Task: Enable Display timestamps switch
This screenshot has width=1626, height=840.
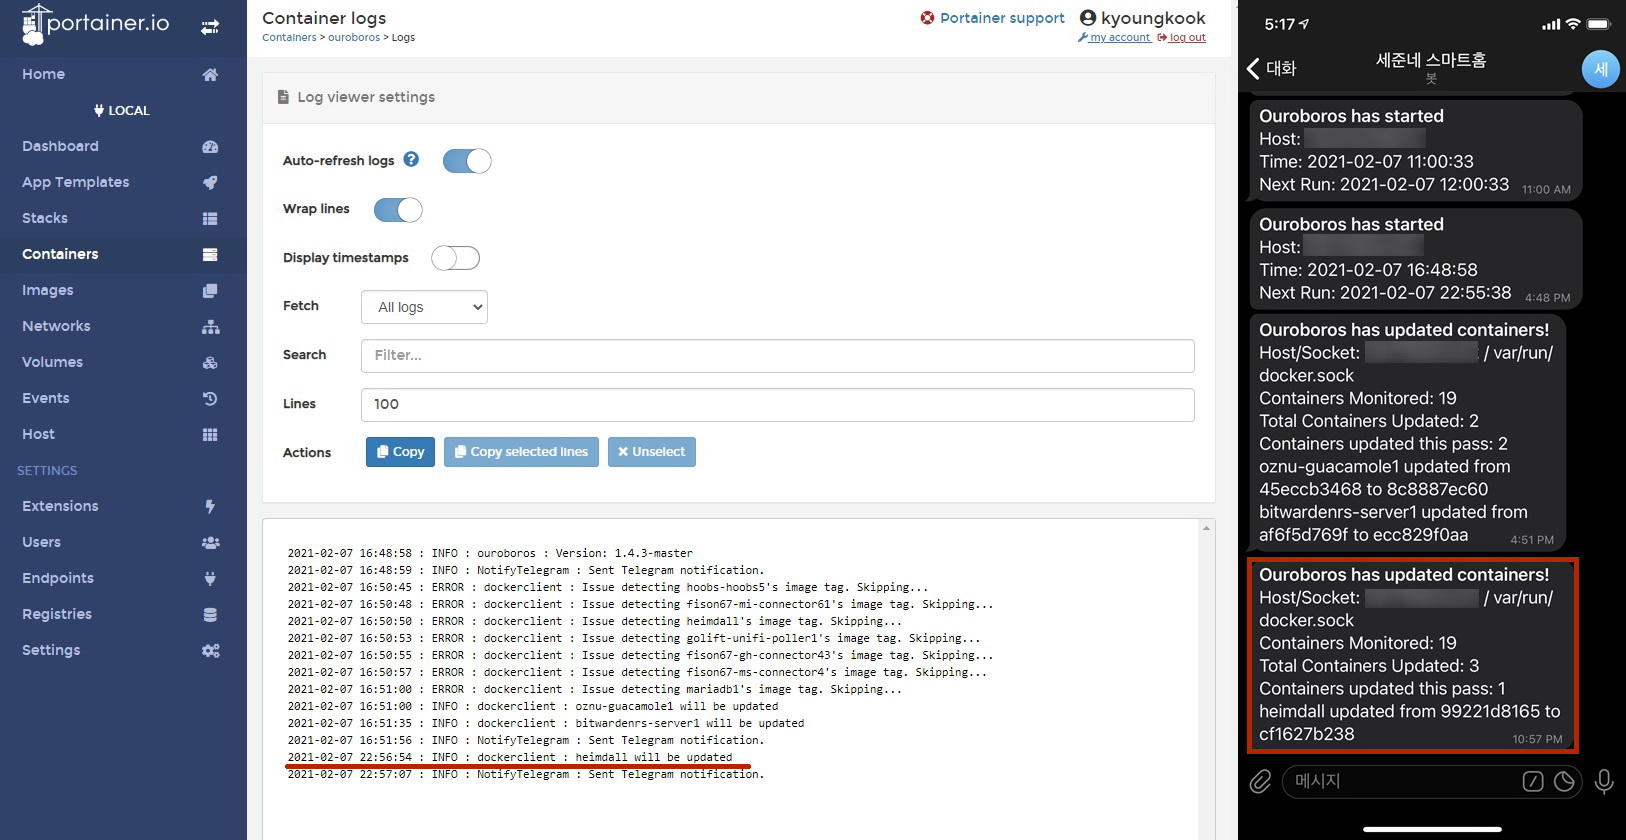Action: (456, 258)
